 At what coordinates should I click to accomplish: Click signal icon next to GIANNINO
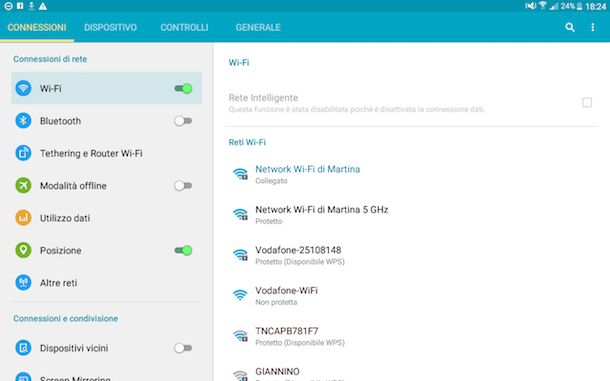240,375
